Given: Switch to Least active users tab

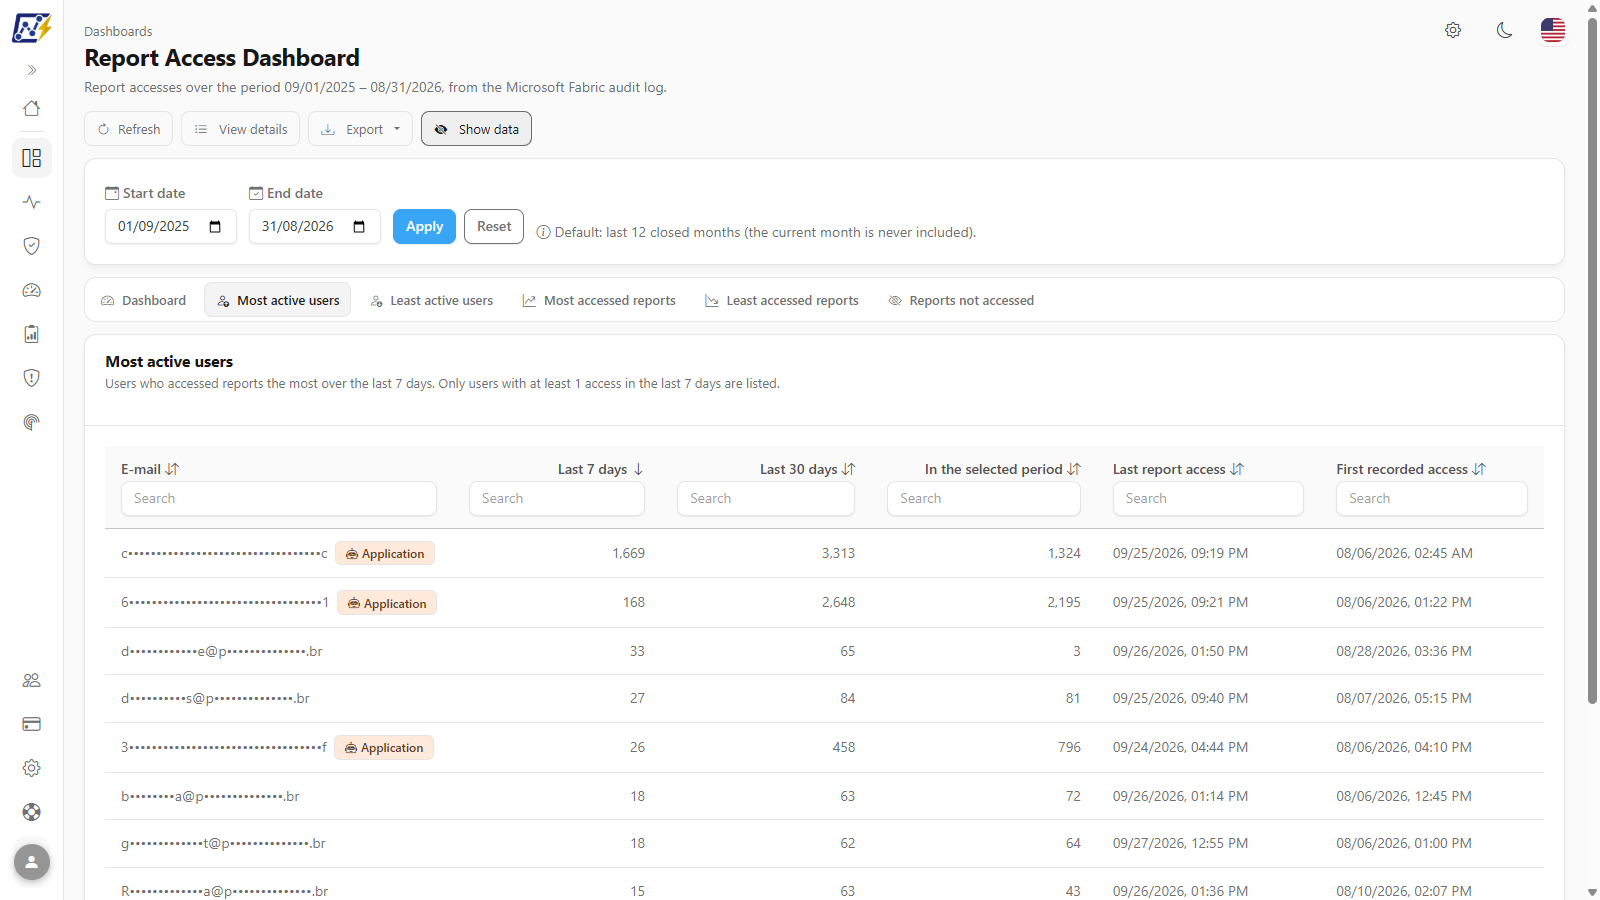Looking at the screenshot, I should click(x=432, y=300).
